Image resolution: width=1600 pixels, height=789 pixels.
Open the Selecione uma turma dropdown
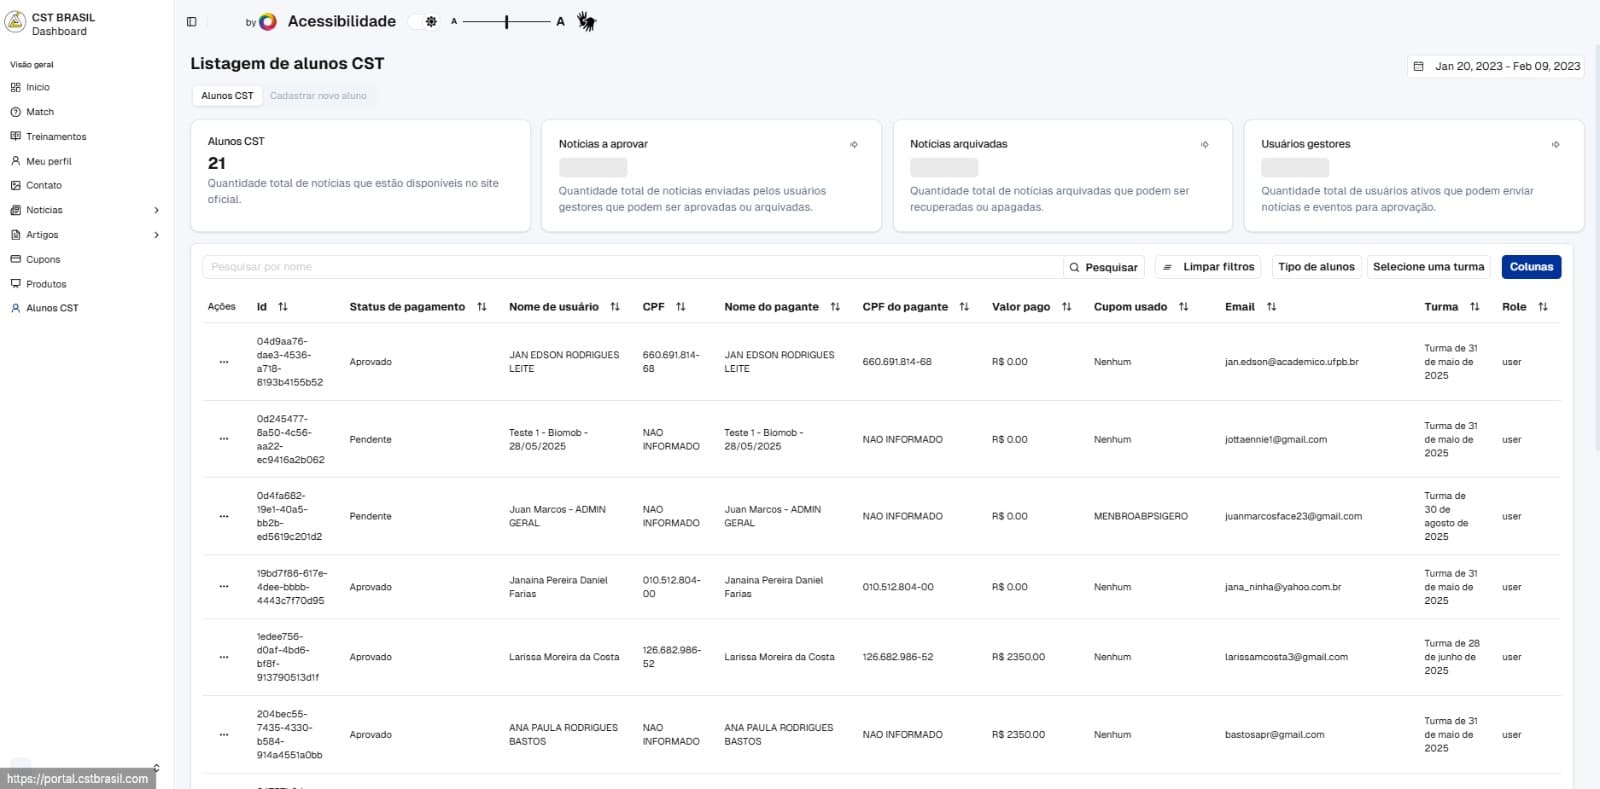tap(1428, 267)
